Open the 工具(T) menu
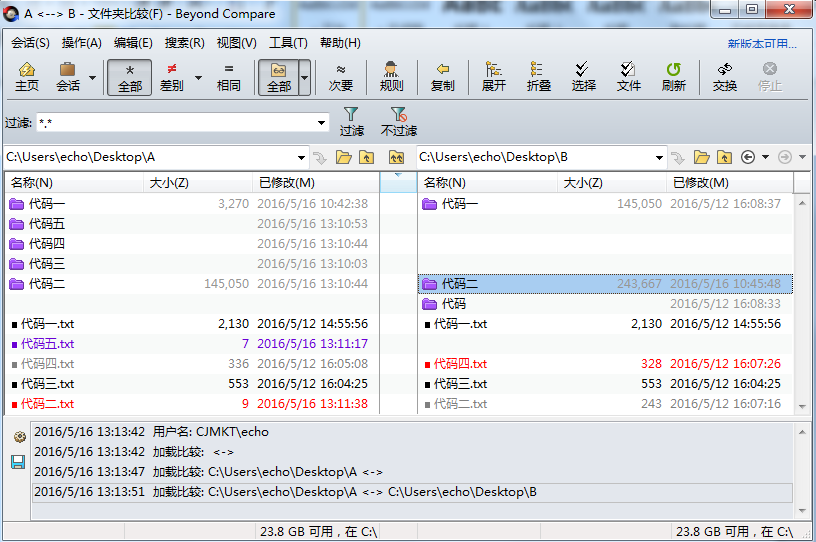This screenshot has height=542, width=816. tap(288, 43)
